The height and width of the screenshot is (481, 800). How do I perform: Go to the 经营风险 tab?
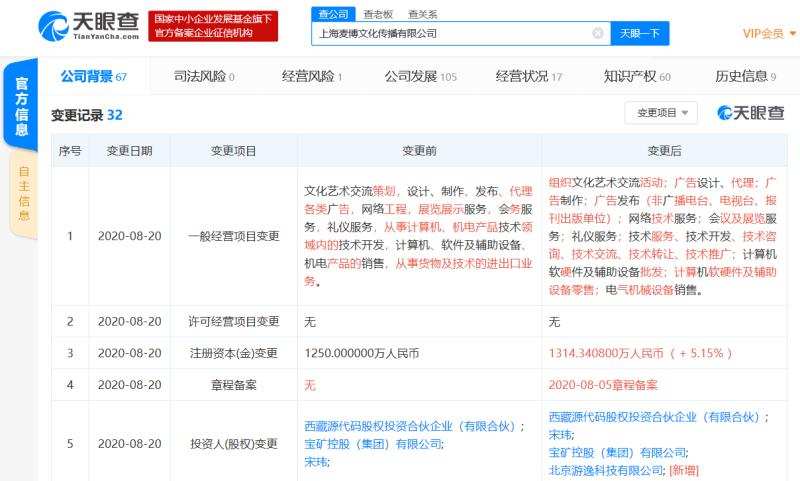point(312,76)
